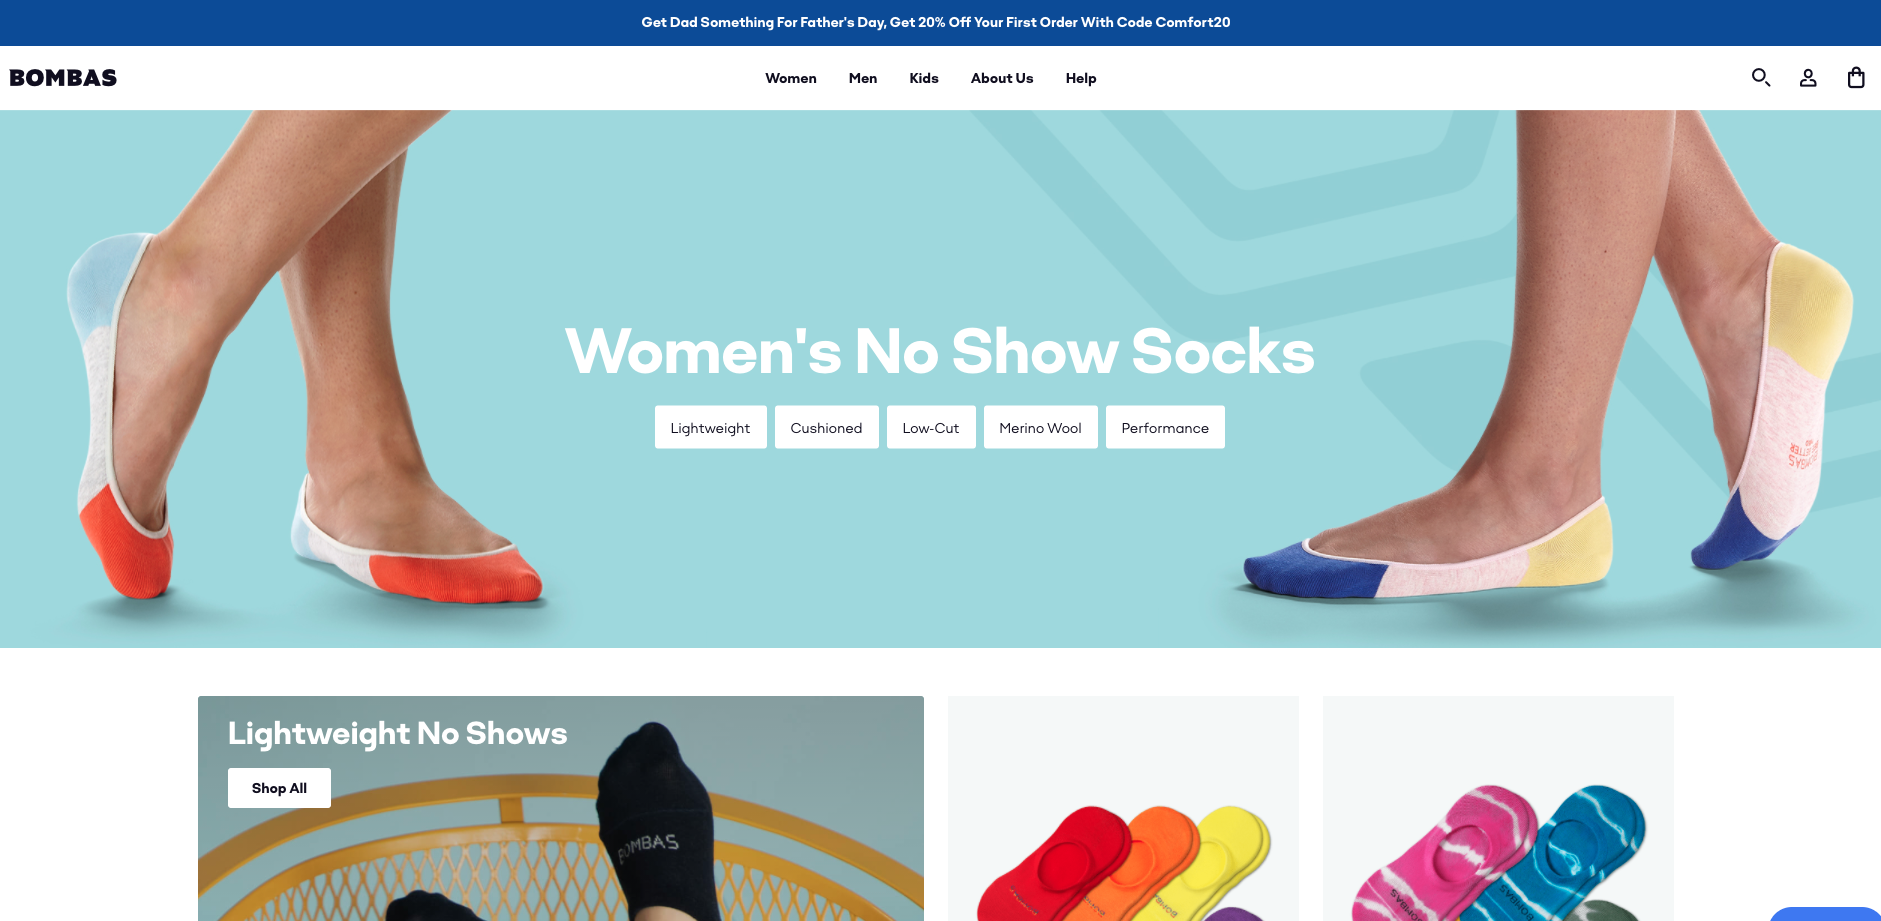Open the search magnifier icon
Viewport: 1881px width, 921px height.
(1761, 77)
